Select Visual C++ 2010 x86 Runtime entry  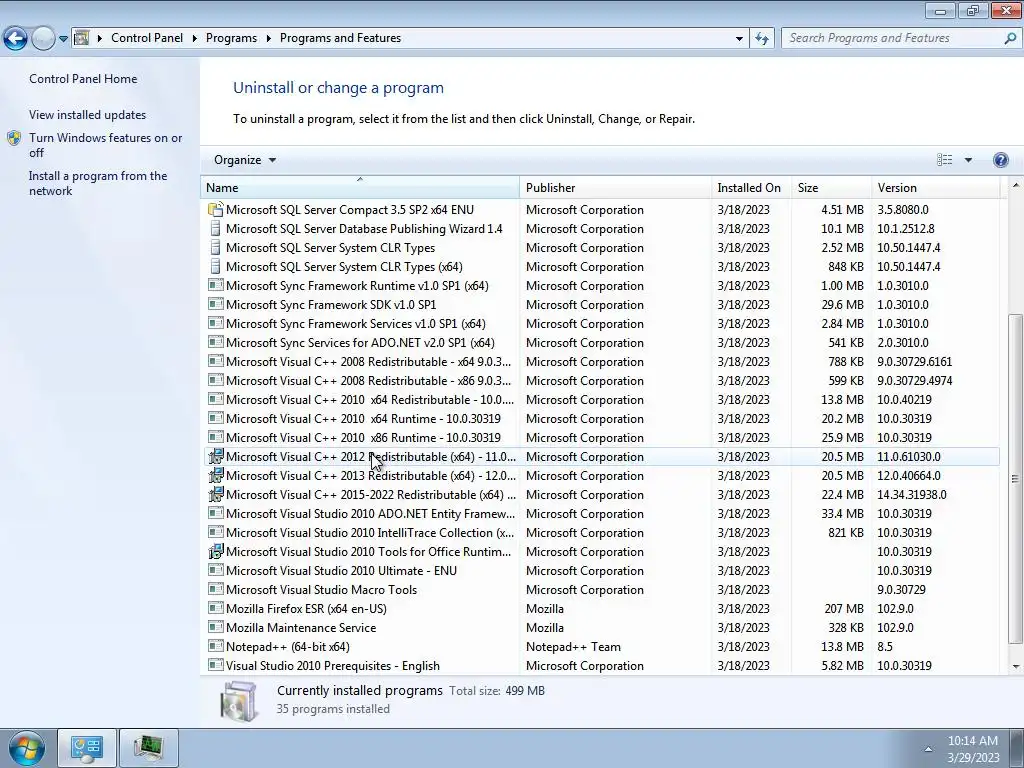(x=600, y=438)
